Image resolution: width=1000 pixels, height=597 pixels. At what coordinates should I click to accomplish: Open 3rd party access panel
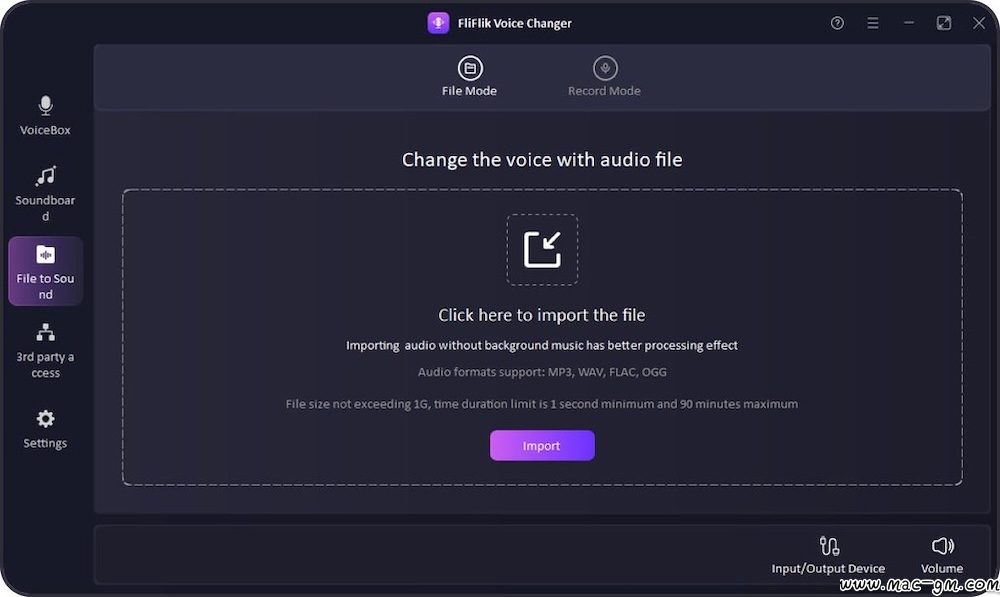click(x=45, y=351)
